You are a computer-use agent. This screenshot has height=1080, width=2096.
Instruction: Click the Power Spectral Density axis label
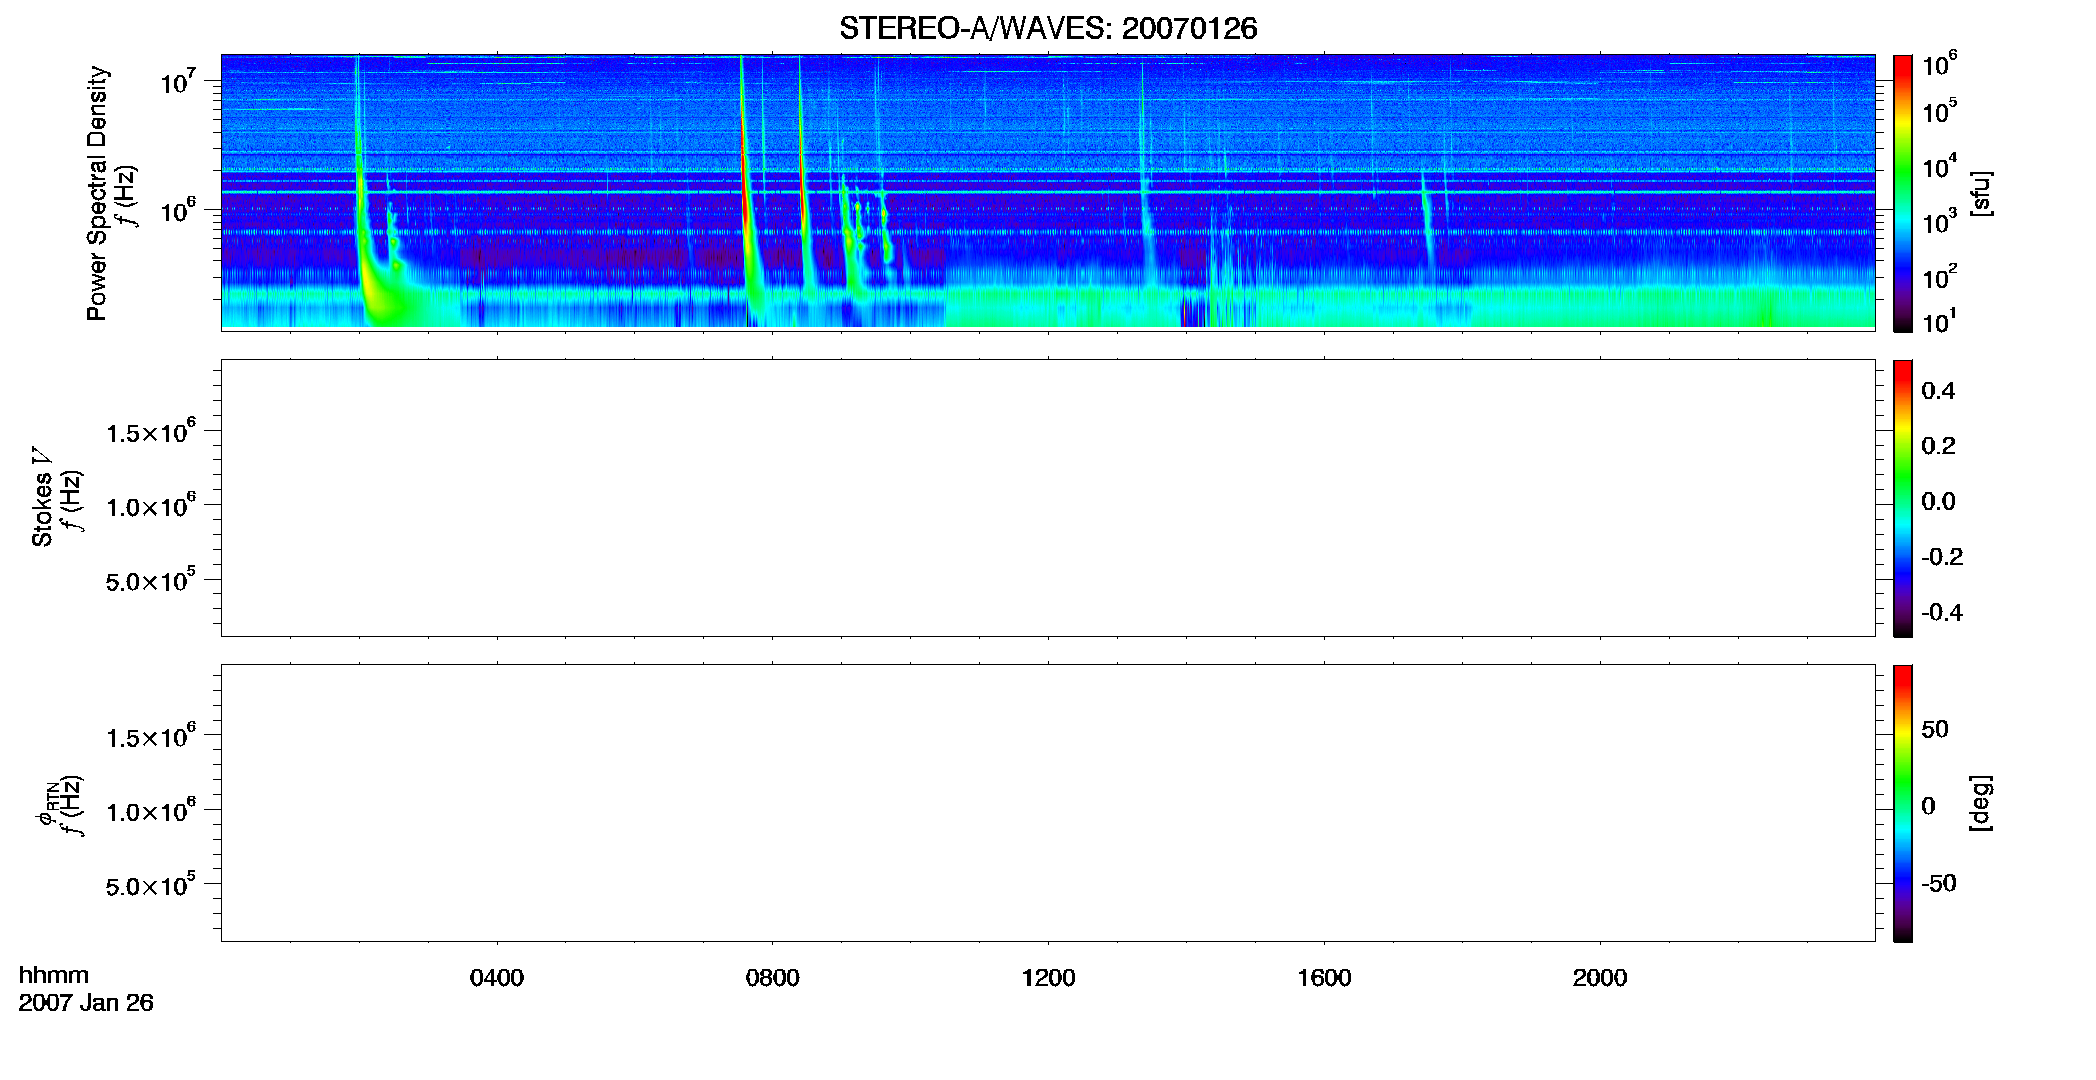[x=97, y=193]
